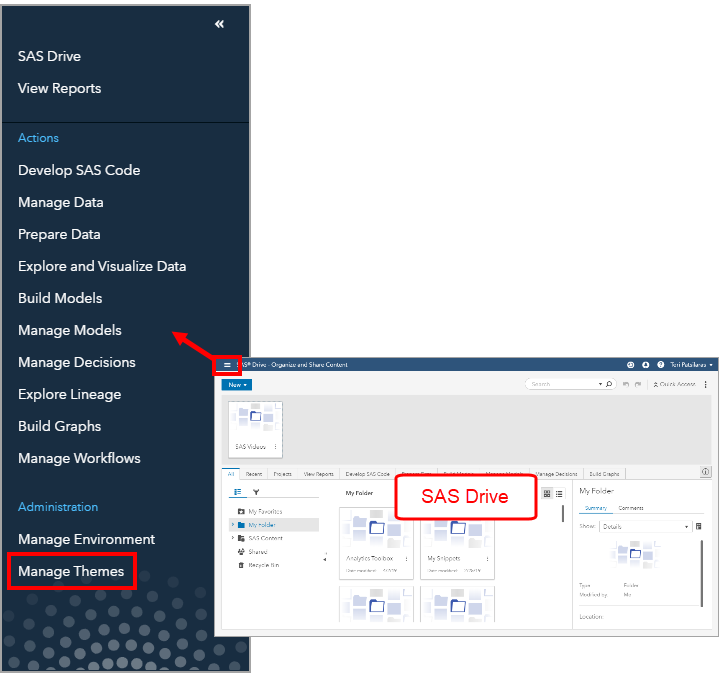Screen dimensions: 720x675
Task: Open the Analytics Toolbox folder tile
Action: (x=376, y=543)
